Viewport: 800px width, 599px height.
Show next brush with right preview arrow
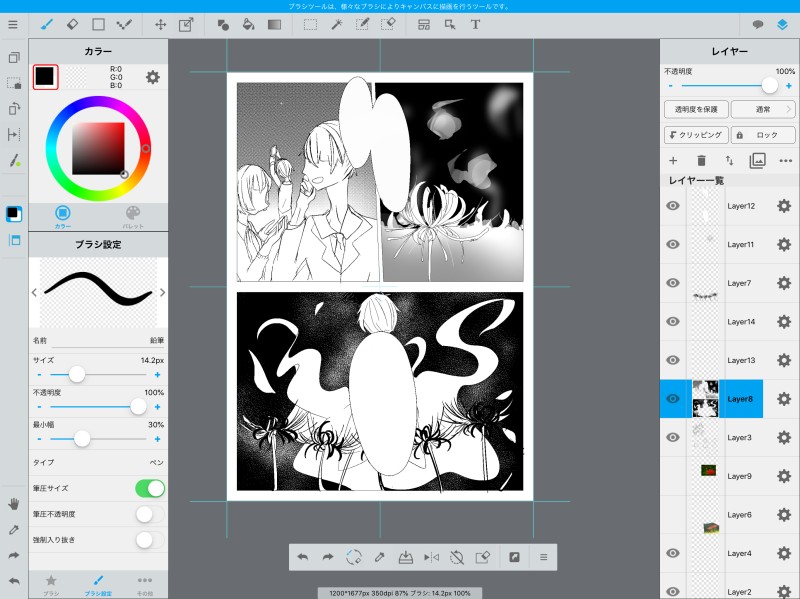(x=162, y=292)
